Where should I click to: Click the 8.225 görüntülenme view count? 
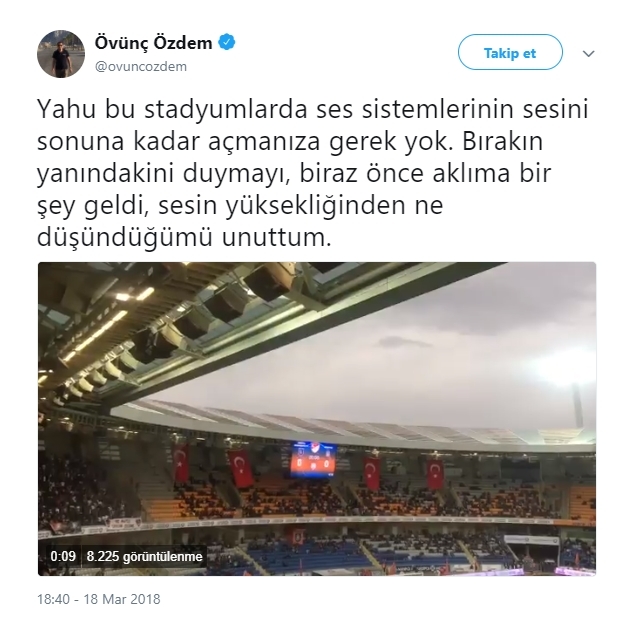(145, 556)
